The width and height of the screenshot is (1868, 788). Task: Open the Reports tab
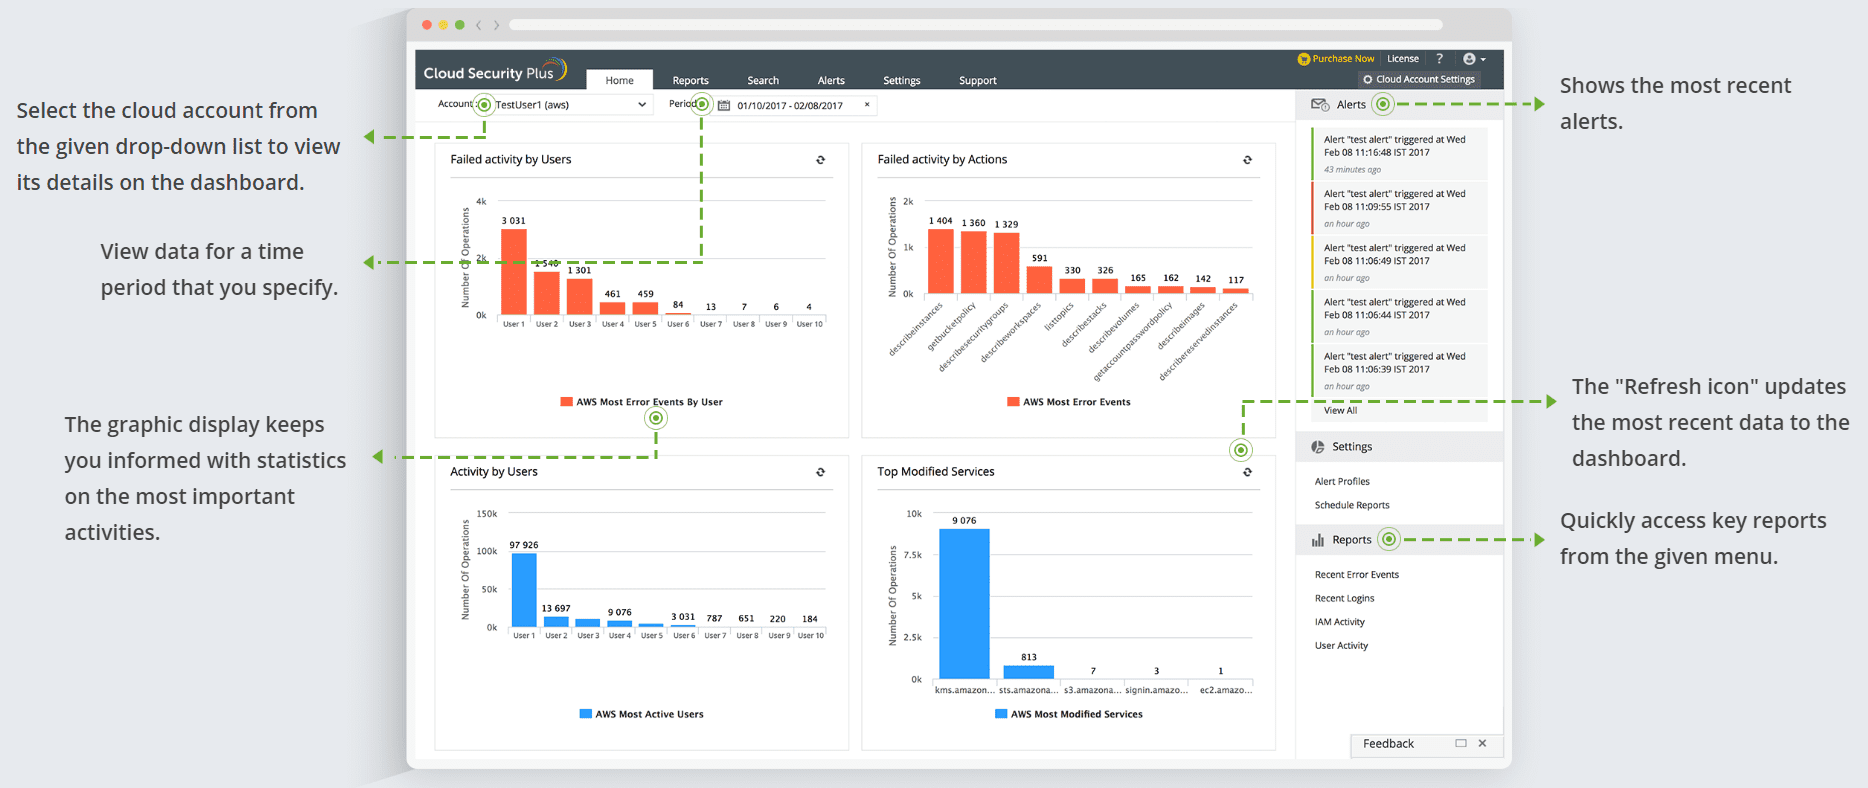pyautogui.click(x=690, y=80)
